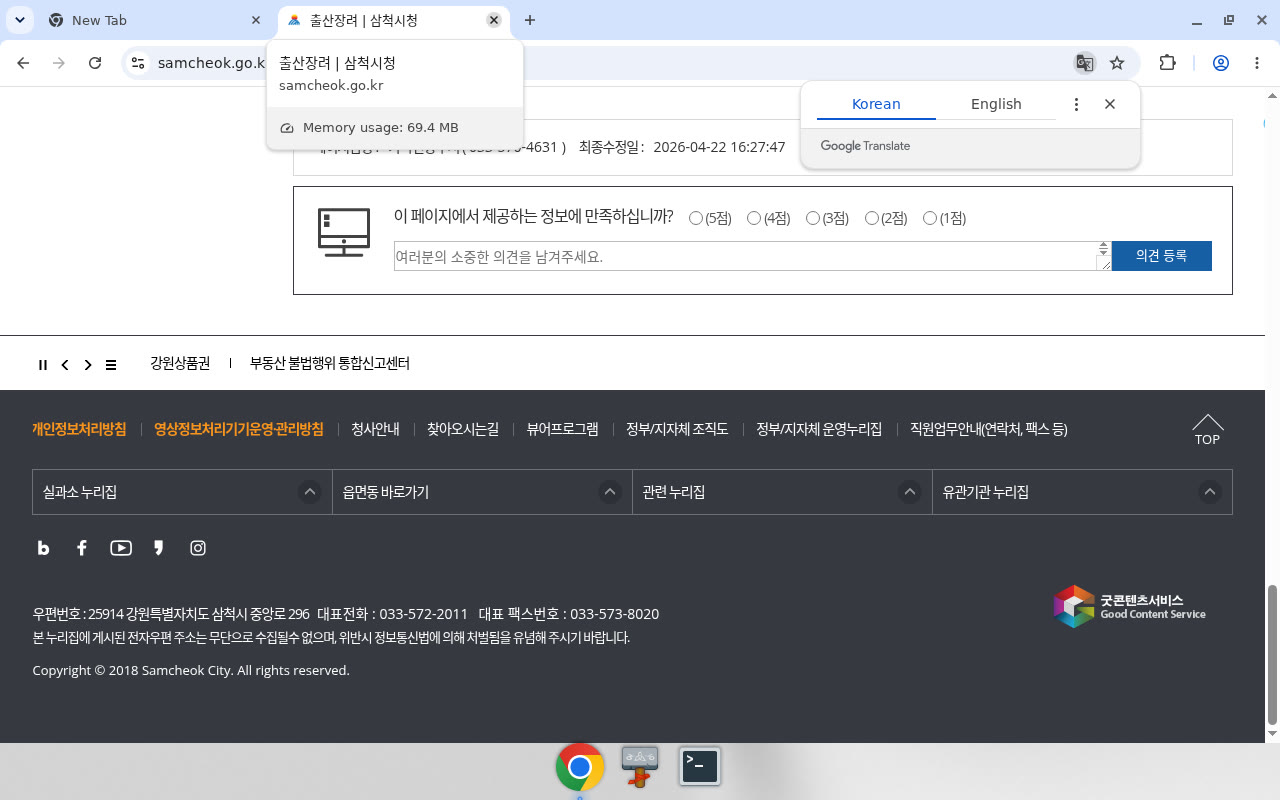Submit feedback with 의견 등록 button
This screenshot has height=800, width=1280.
[1161, 256]
